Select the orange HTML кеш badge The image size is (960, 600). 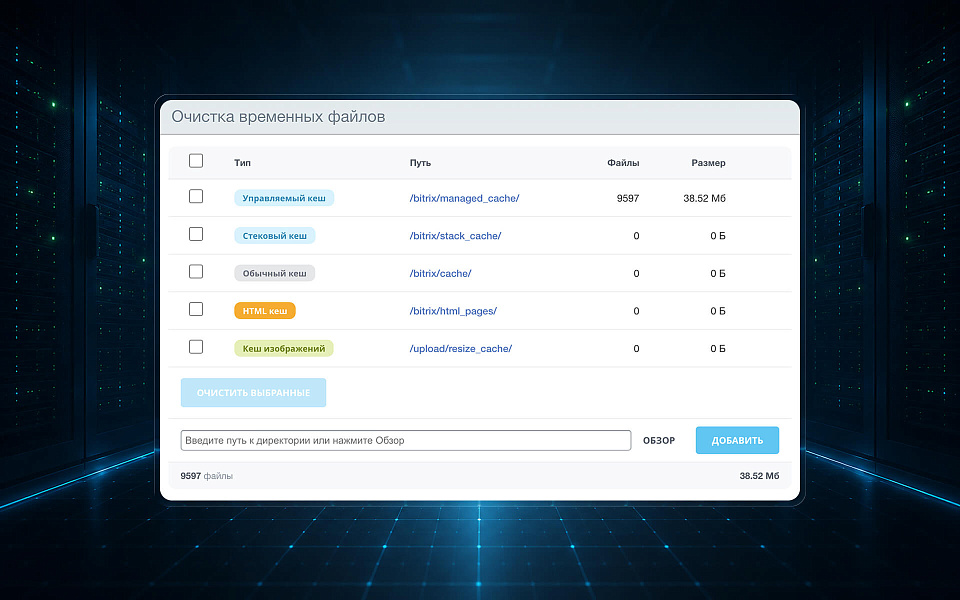tap(265, 311)
